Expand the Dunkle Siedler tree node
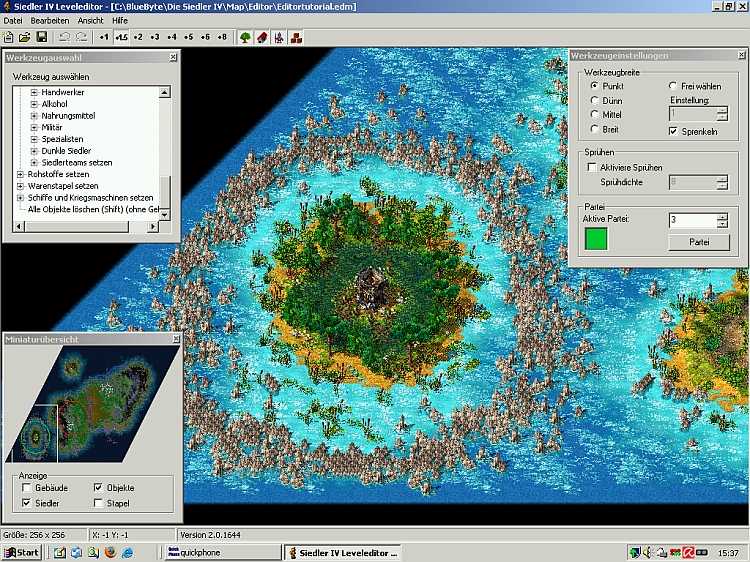Viewport: 750px width, 562px height. (34, 151)
